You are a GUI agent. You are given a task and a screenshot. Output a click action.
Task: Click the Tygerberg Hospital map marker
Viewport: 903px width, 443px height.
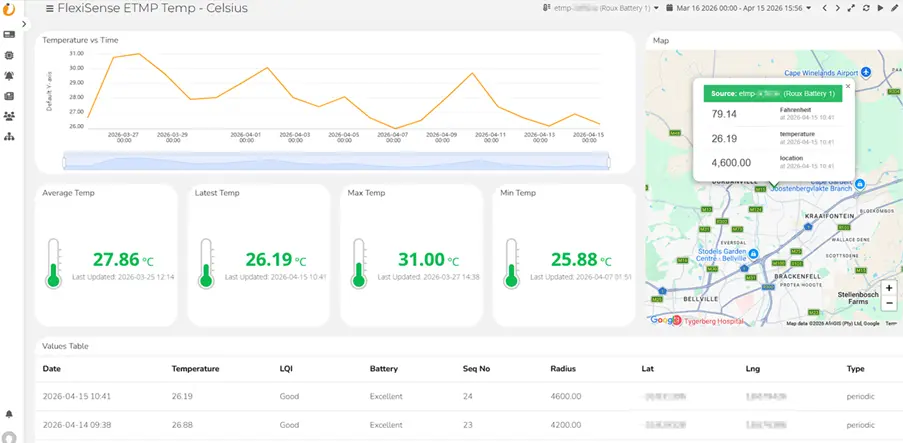coord(677,320)
